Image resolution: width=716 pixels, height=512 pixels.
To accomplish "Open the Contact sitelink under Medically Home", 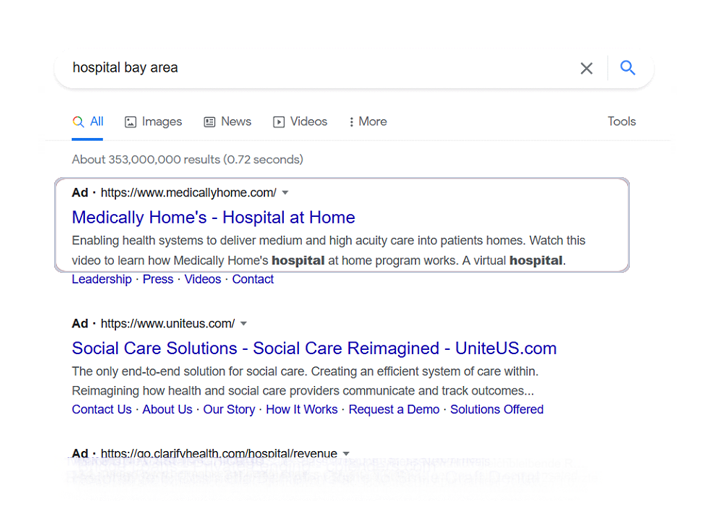I will (253, 279).
